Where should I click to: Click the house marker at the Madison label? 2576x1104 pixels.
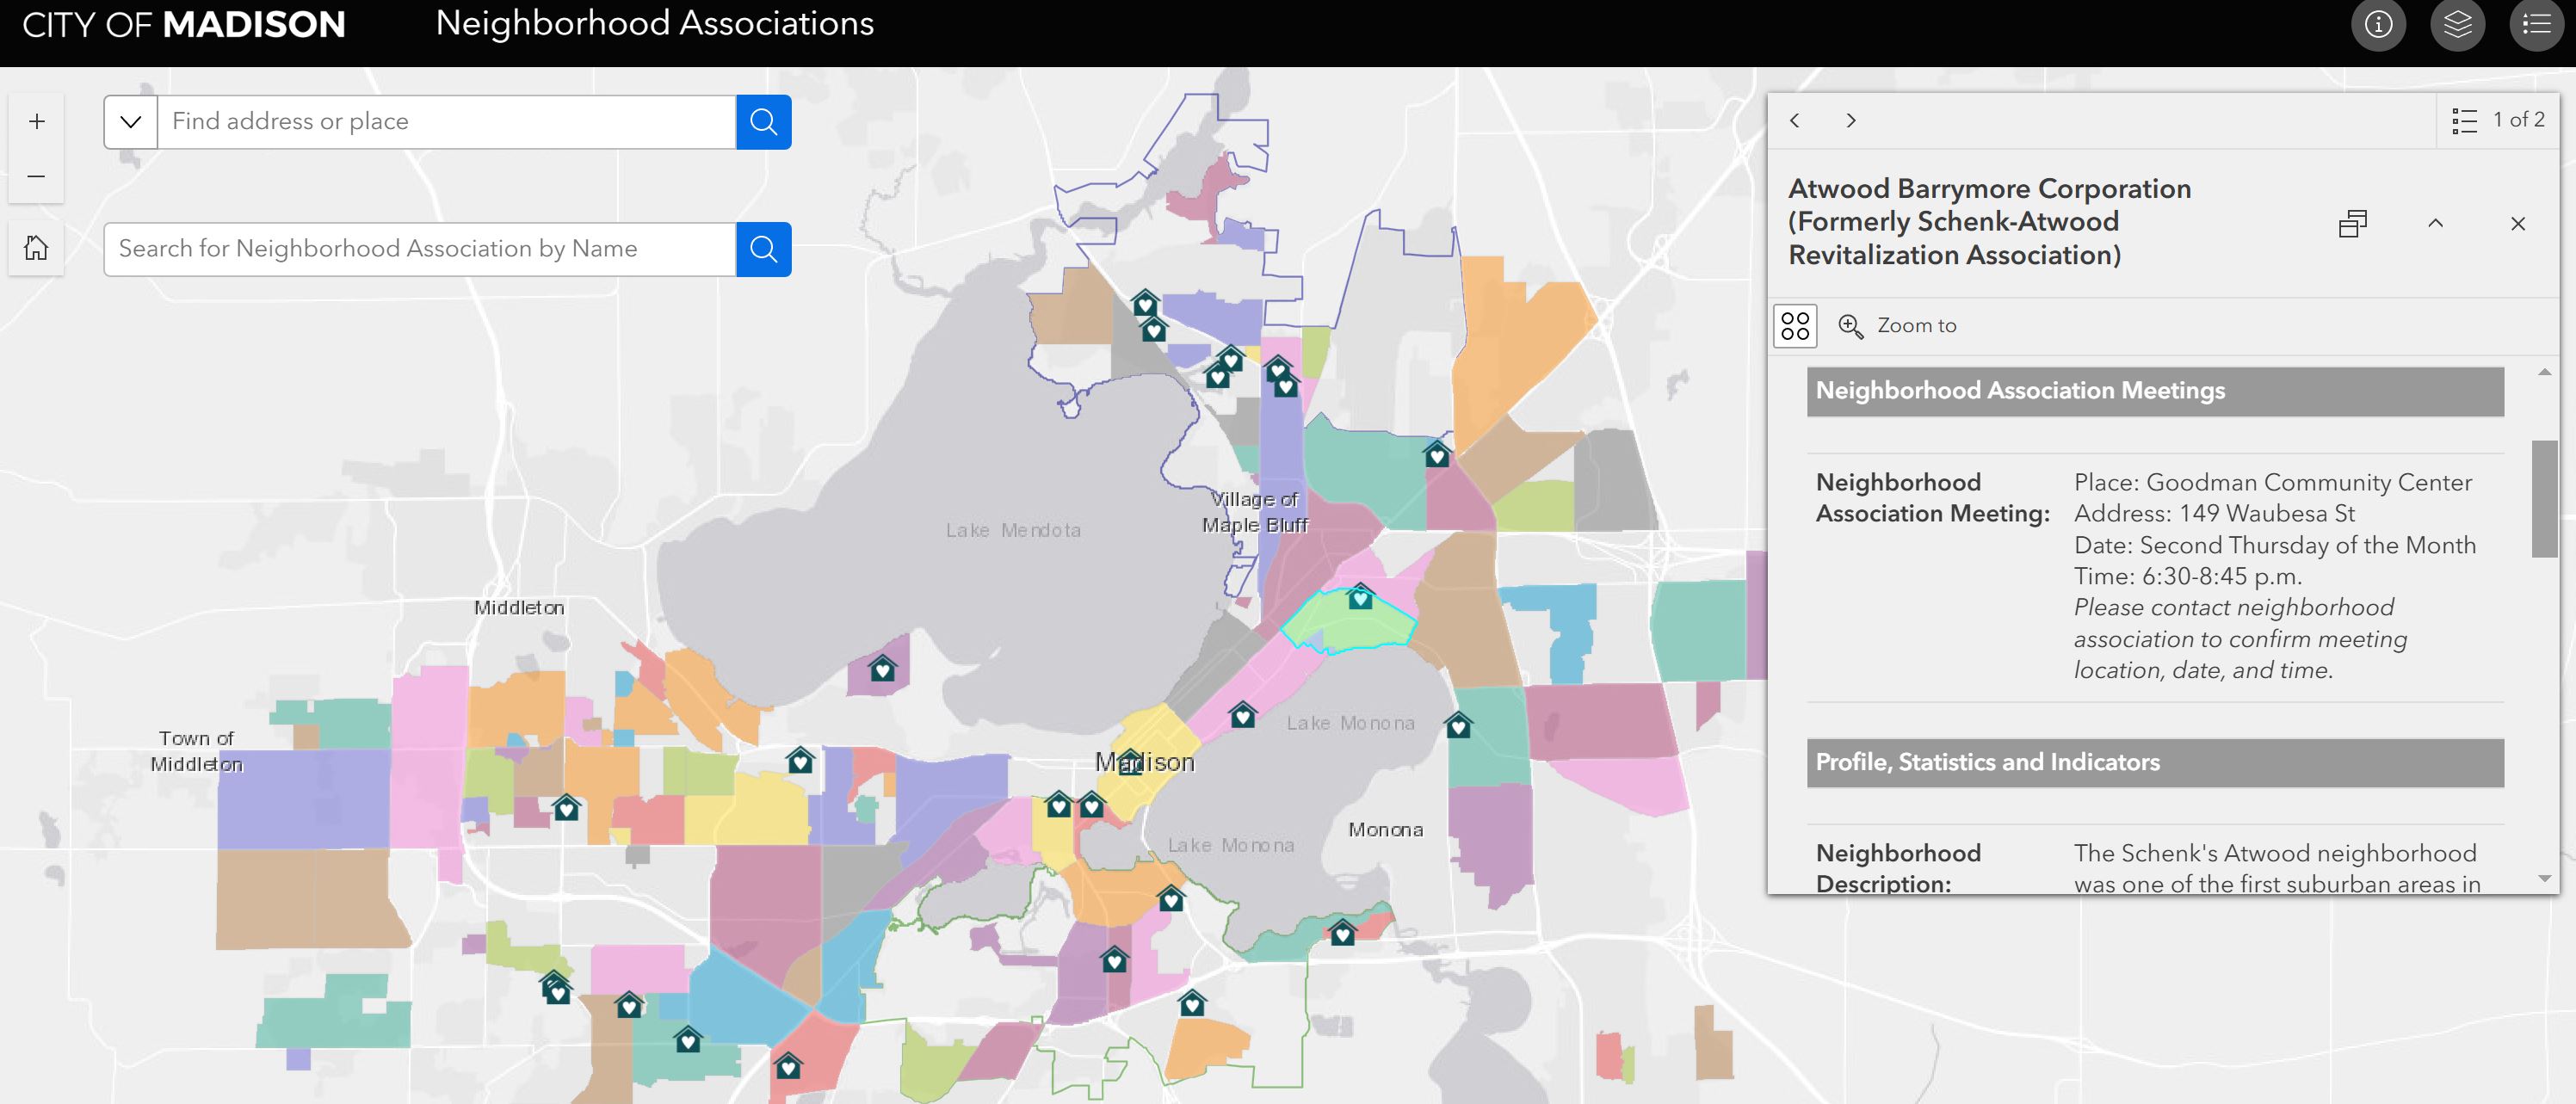point(1130,762)
